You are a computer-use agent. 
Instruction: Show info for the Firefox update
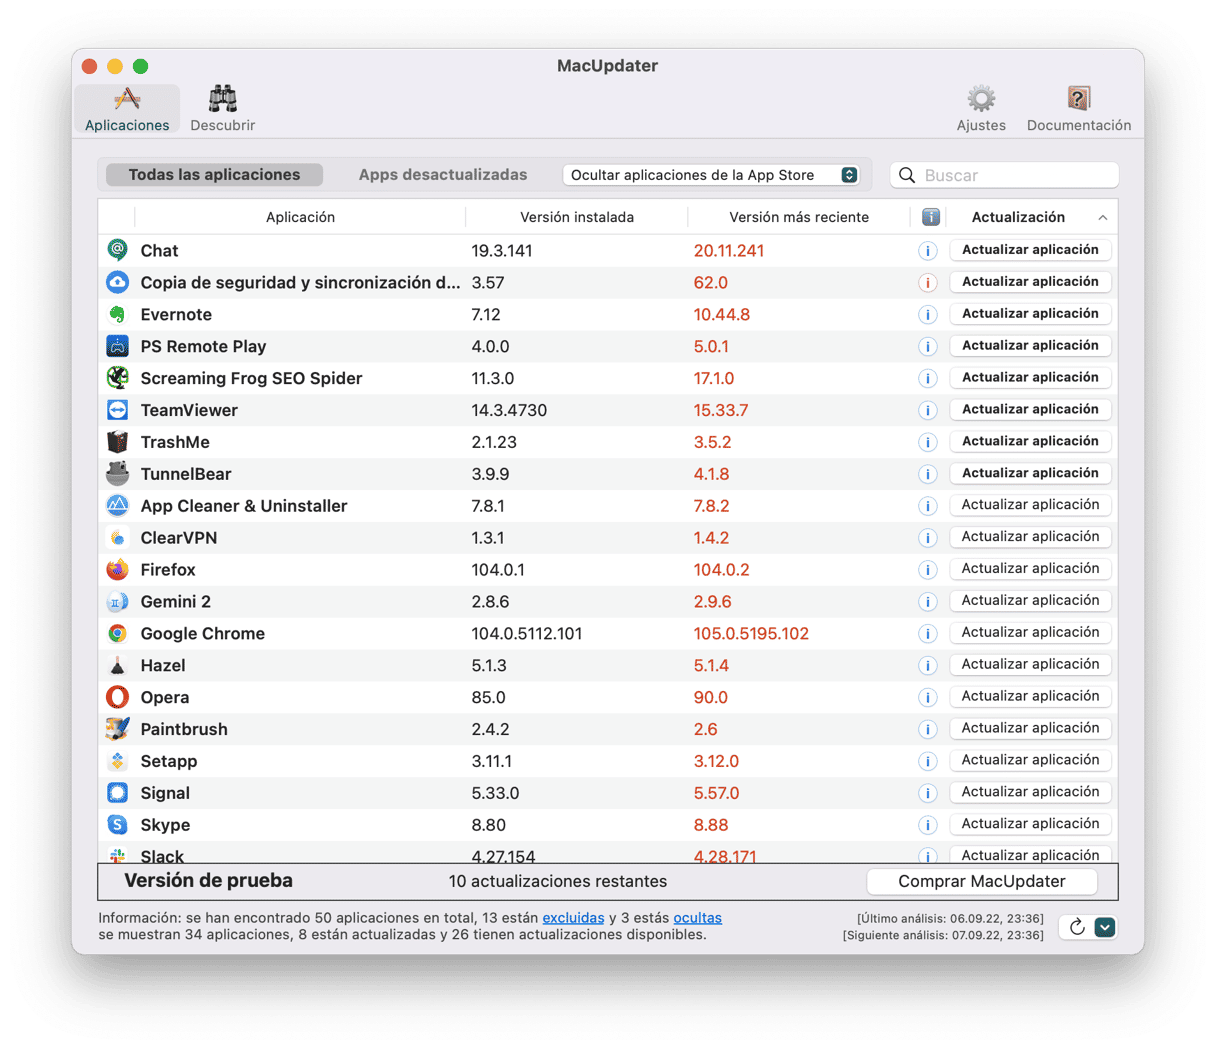(x=928, y=570)
